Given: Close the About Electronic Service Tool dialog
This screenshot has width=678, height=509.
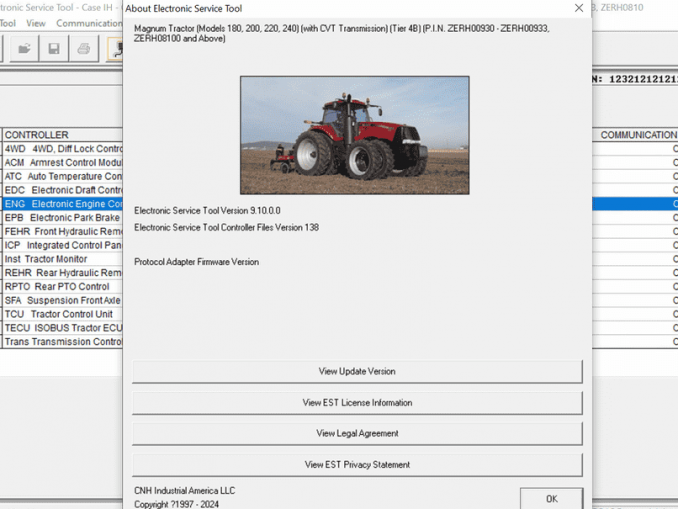Looking at the screenshot, I should pos(579,8).
